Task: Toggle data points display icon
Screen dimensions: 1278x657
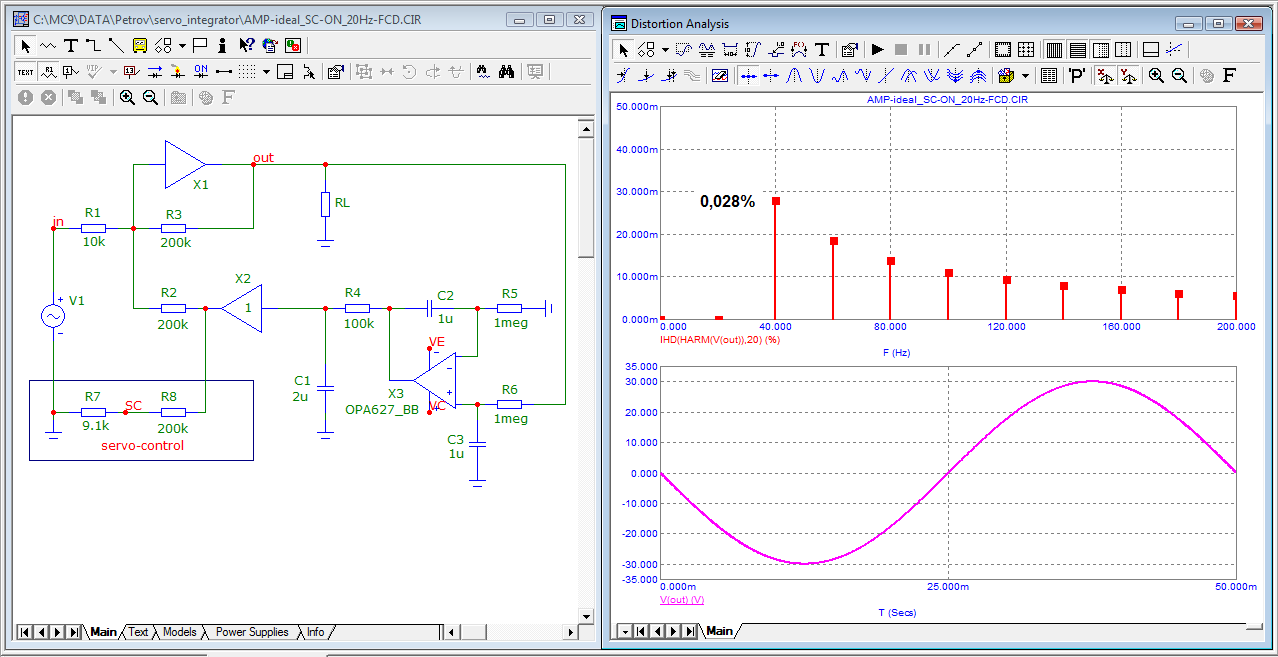Action: tap(950, 49)
